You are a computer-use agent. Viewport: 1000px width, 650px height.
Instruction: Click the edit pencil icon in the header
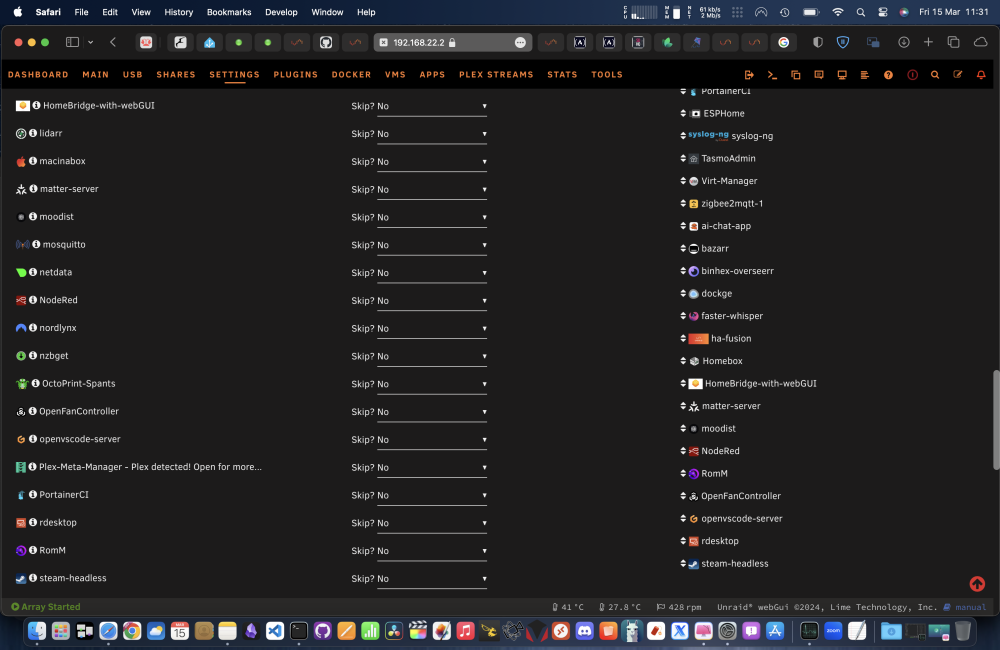958,75
